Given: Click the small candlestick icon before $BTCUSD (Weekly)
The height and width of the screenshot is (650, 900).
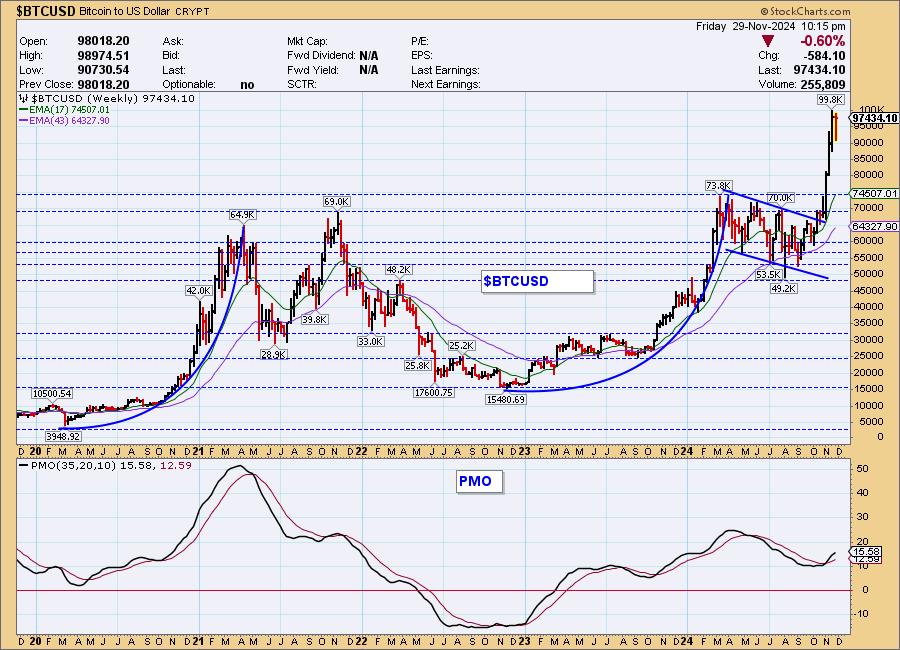Looking at the screenshot, I should click(x=24, y=99).
